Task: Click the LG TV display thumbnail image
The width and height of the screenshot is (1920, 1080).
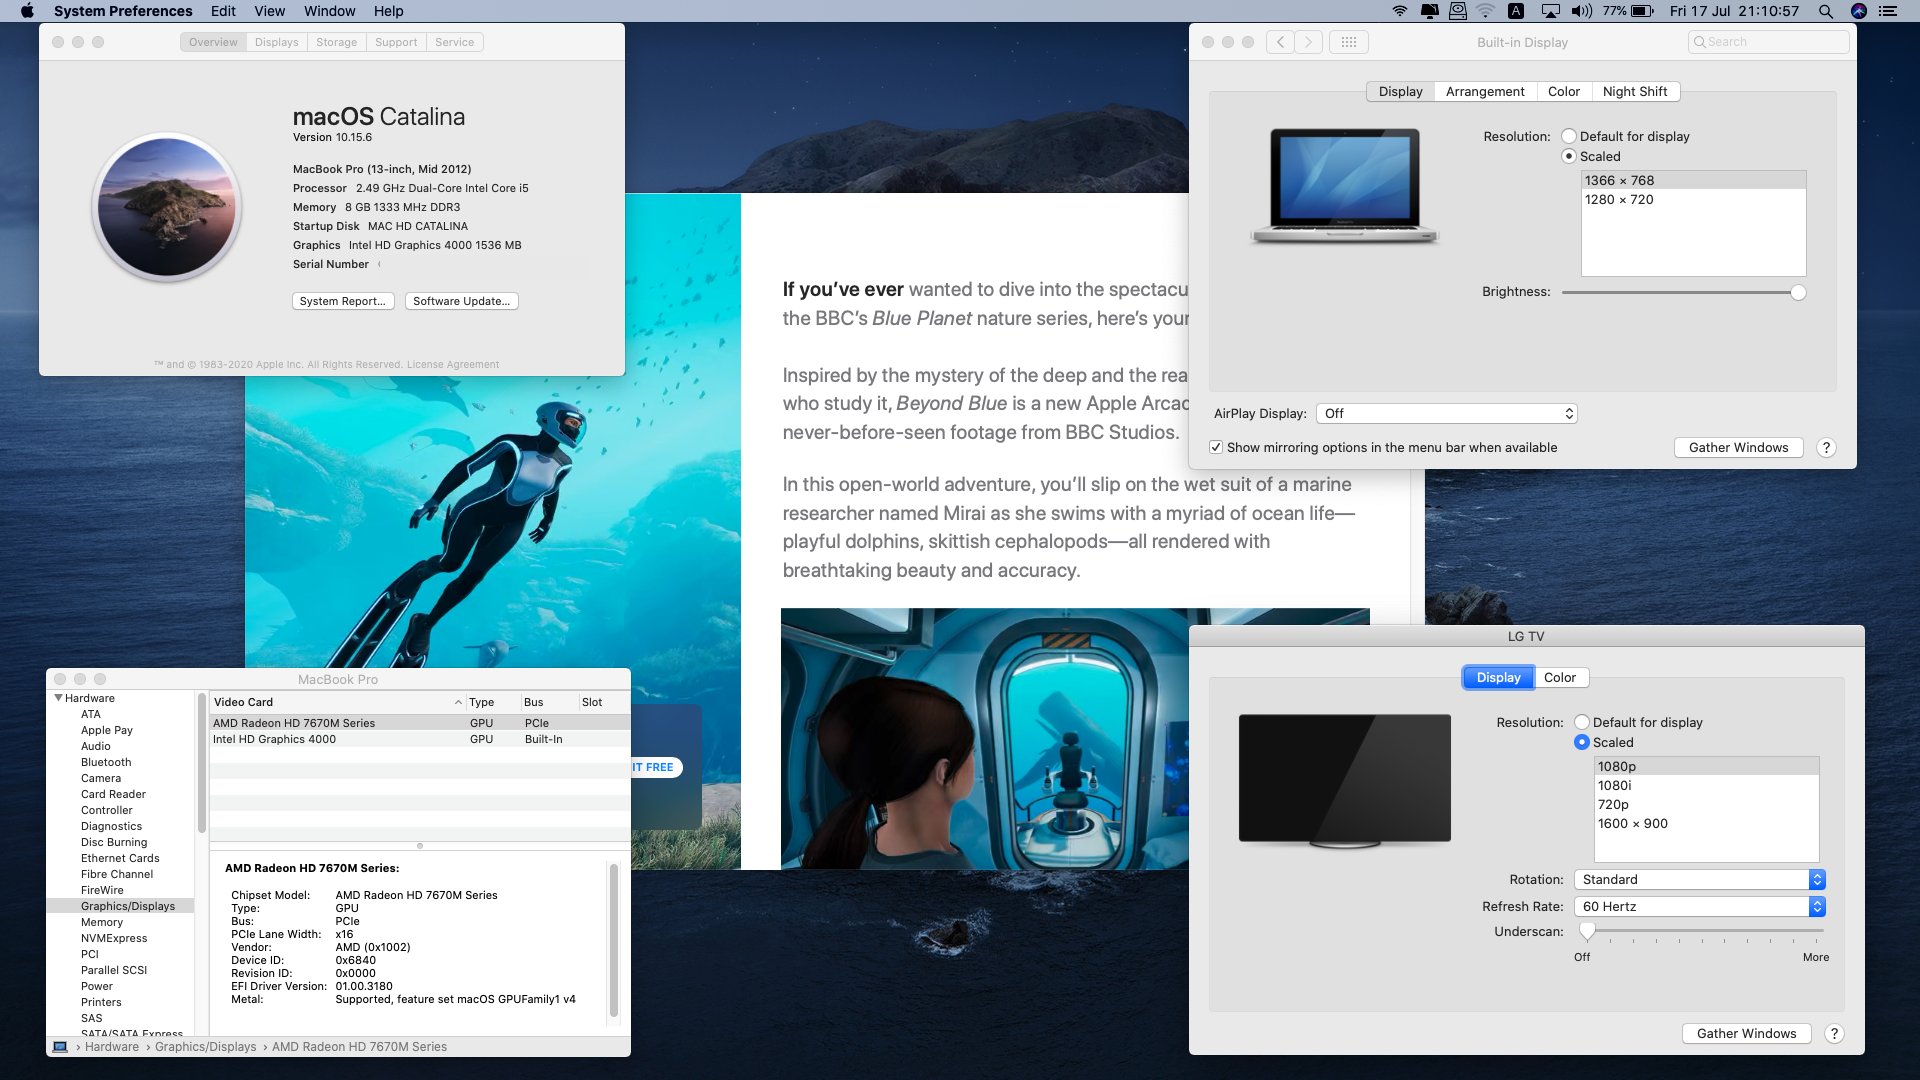Action: pos(1344,781)
